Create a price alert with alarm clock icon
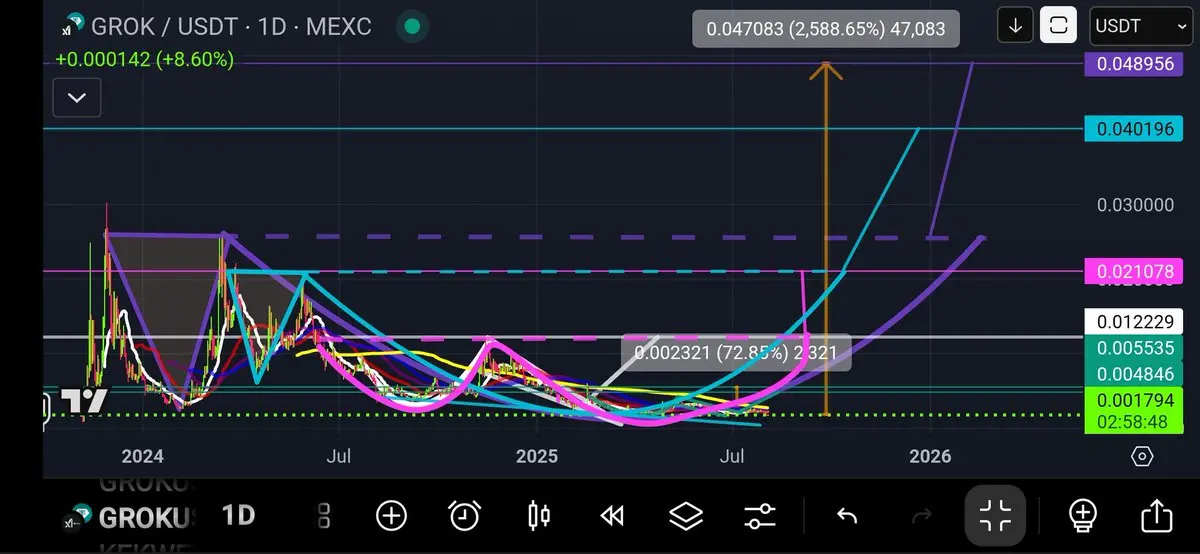 point(464,516)
